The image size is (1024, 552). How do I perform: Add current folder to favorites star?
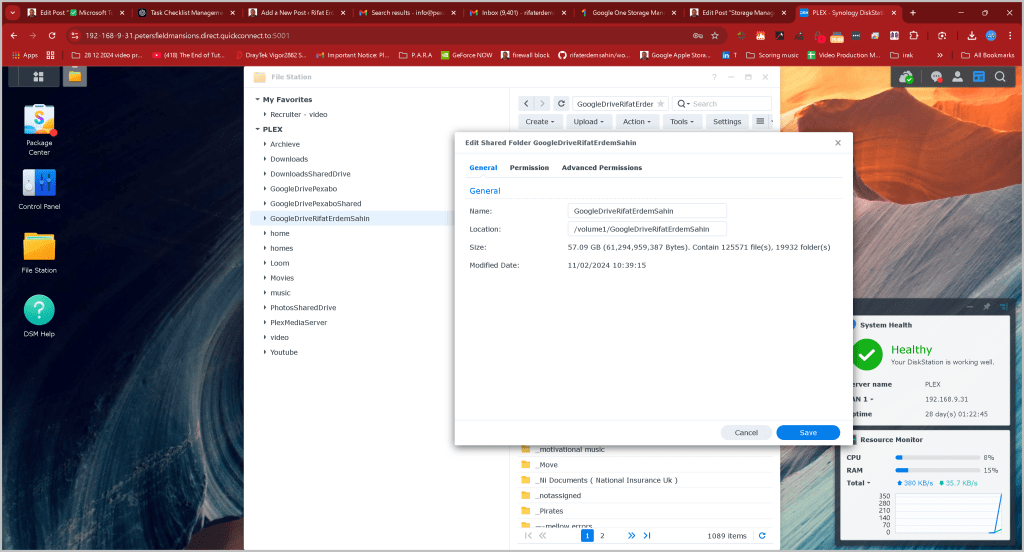point(660,104)
